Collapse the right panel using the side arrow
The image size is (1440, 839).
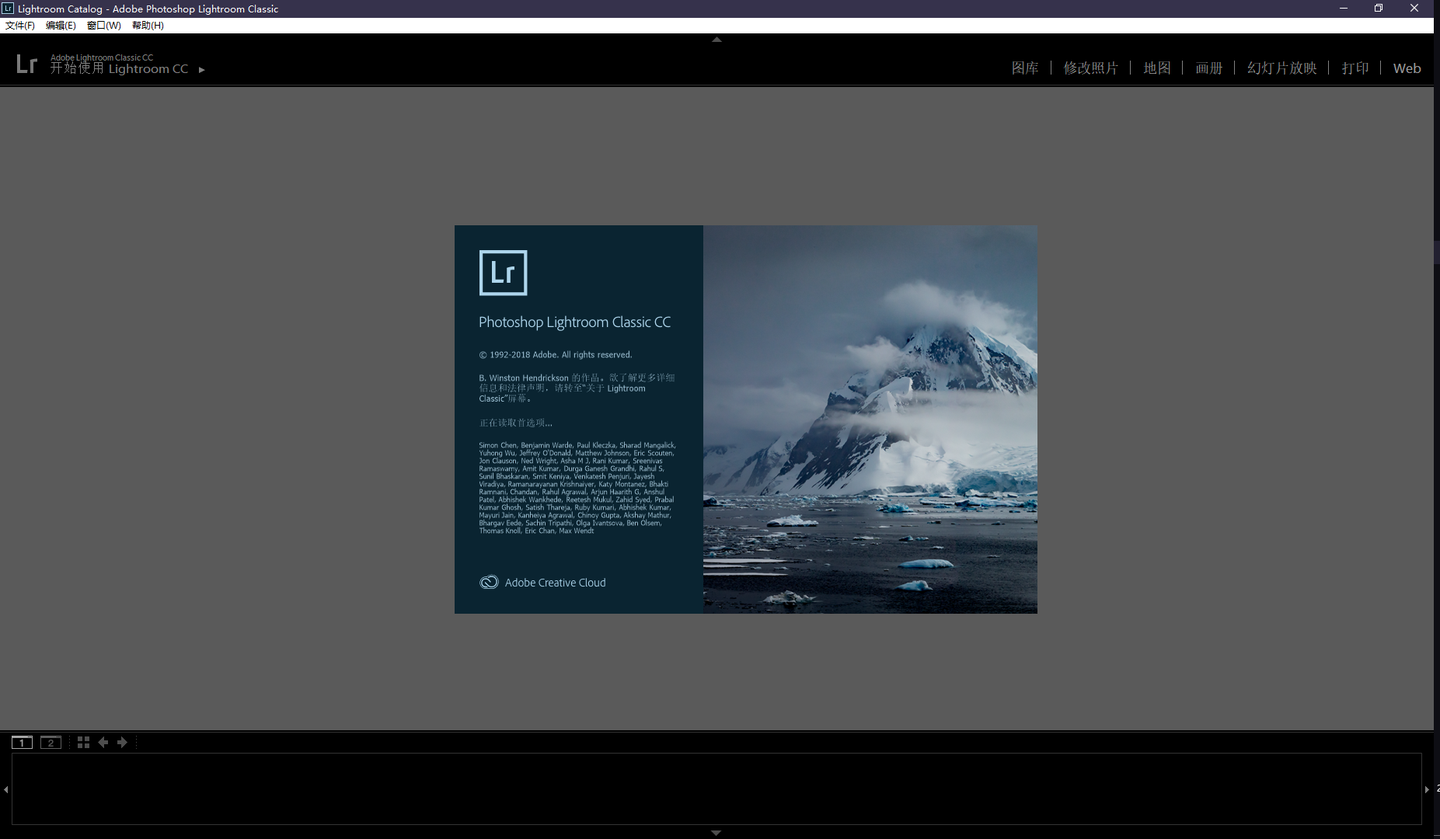tap(1427, 789)
